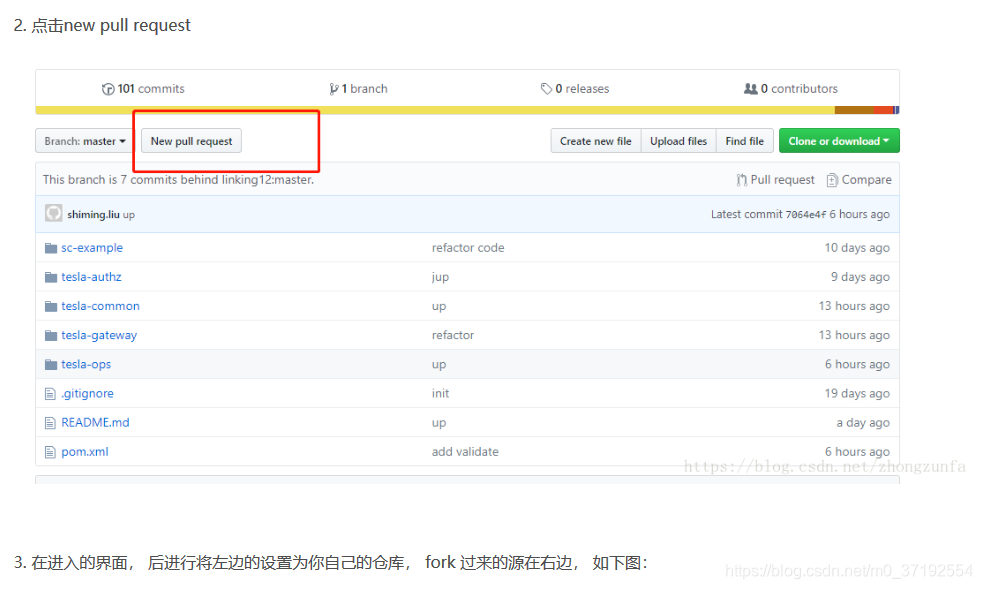Open the tesla-ops folder link
Image resolution: width=982 pixels, height=589 pixels.
86,365
